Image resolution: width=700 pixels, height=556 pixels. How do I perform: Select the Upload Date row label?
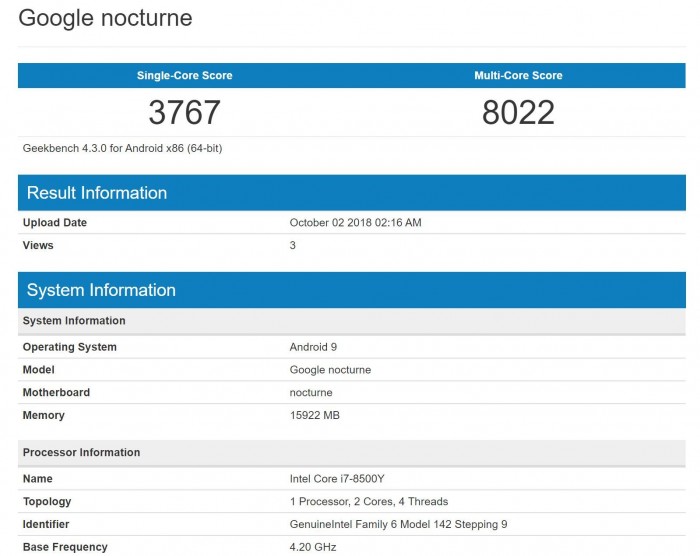tap(55, 222)
